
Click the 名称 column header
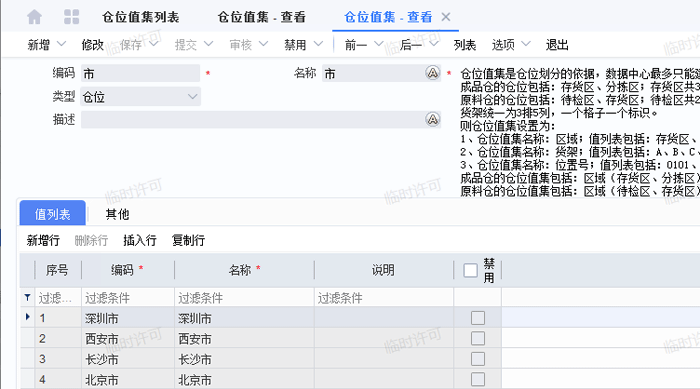point(245,270)
